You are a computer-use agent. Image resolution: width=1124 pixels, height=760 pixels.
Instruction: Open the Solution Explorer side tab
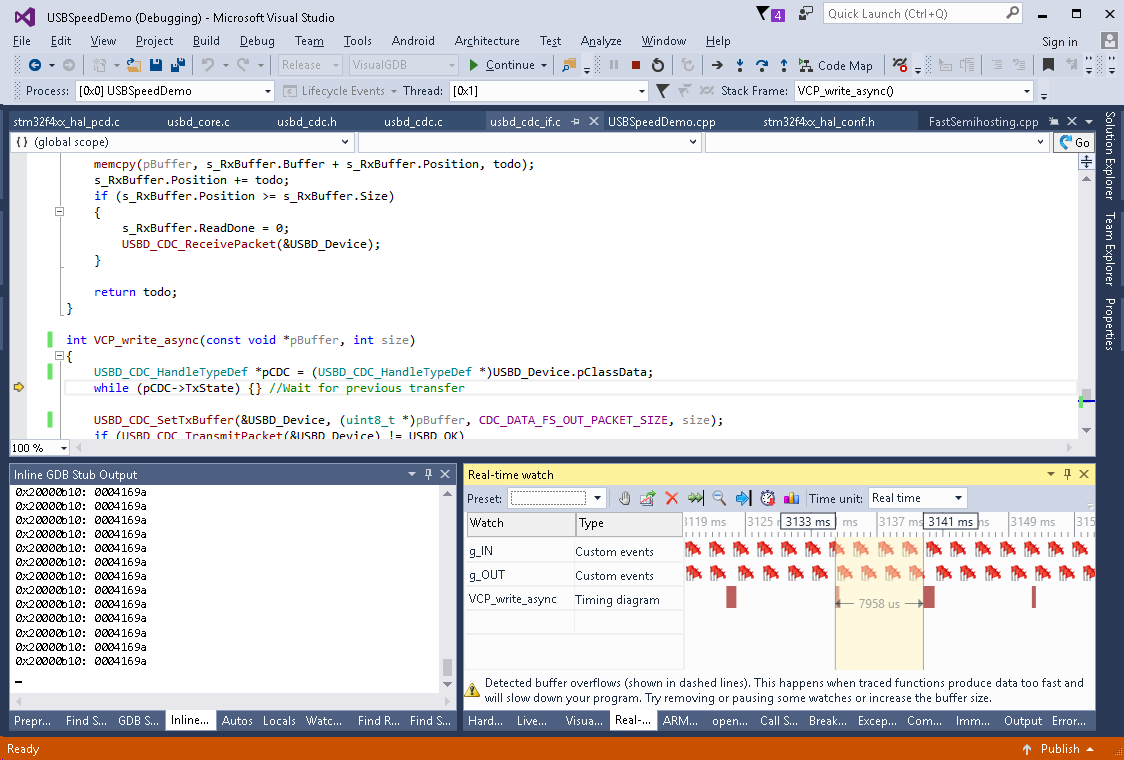tap(1110, 155)
